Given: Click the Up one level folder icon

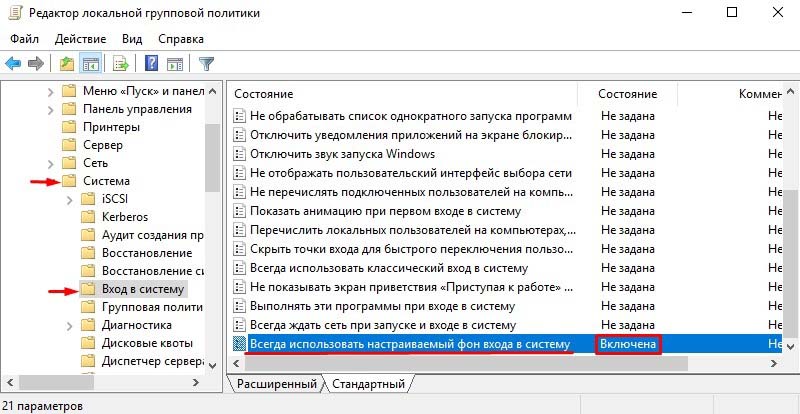Looking at the screenshot, I should [x=66, y=63].
